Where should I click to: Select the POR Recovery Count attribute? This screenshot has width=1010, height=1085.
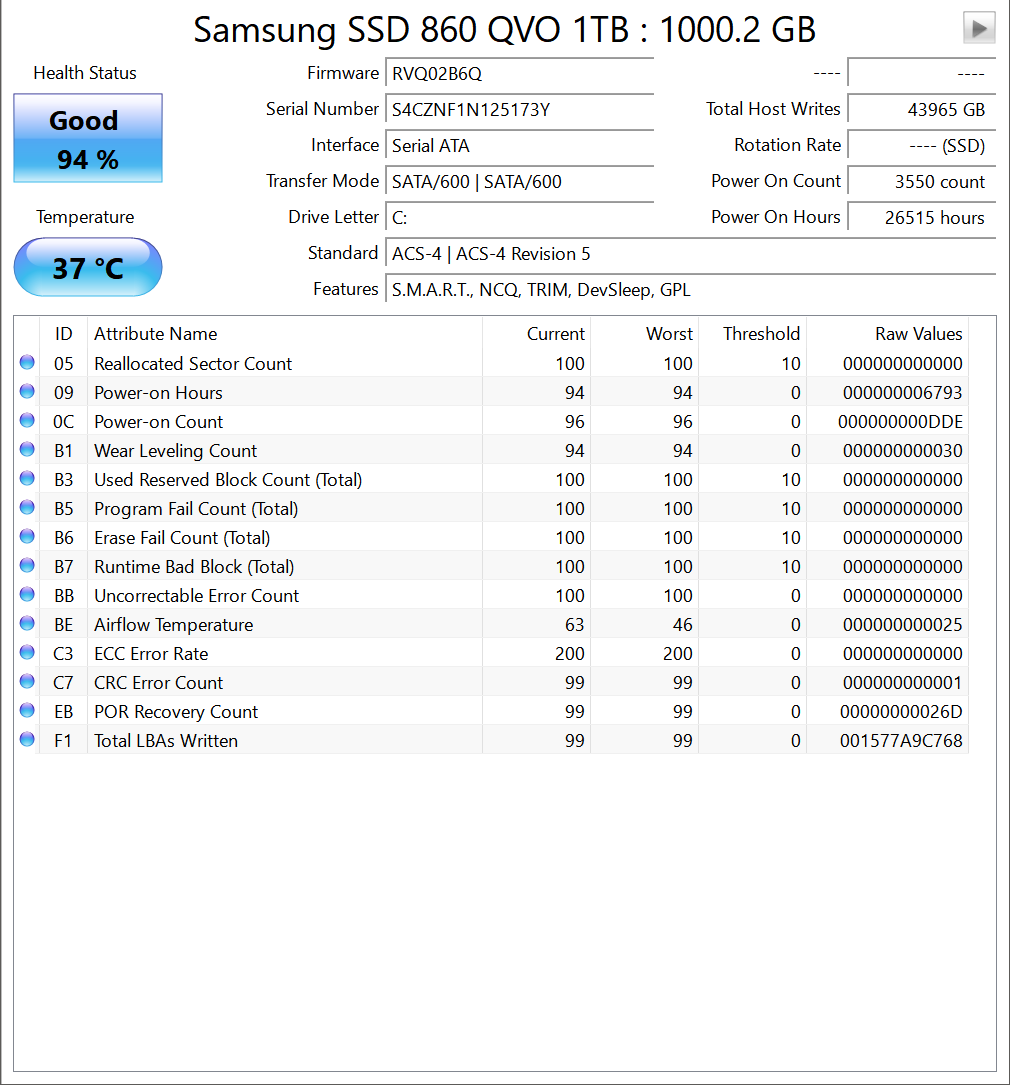point(176,712)
